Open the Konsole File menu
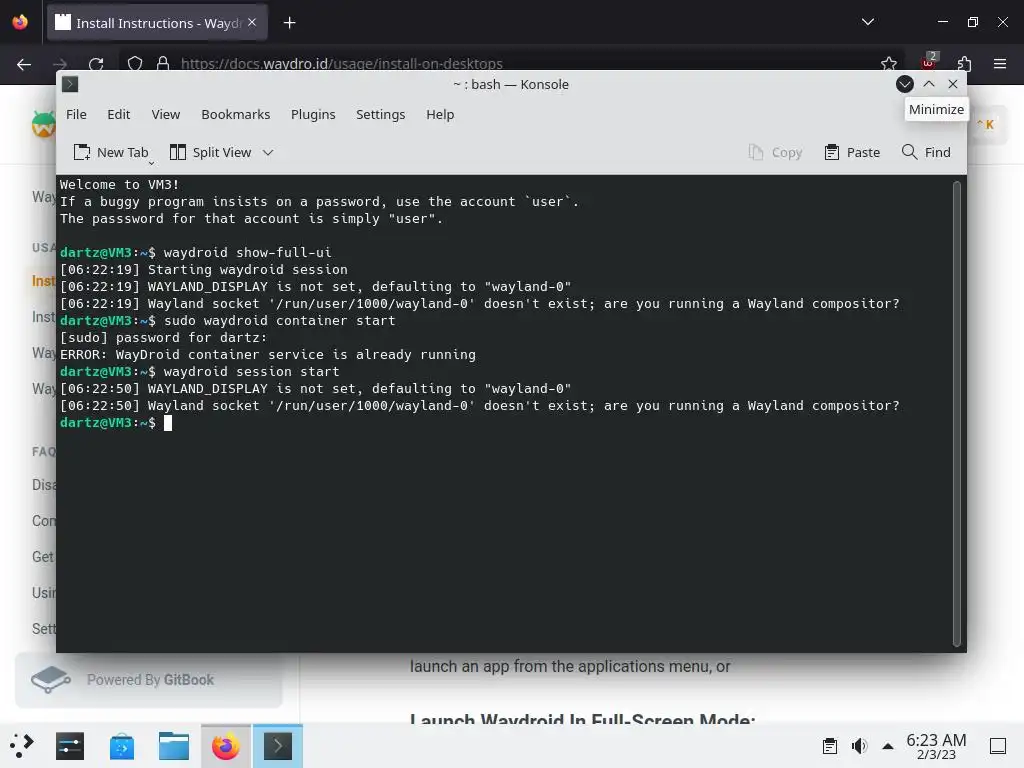1024x768 pixels. (76, 114)
